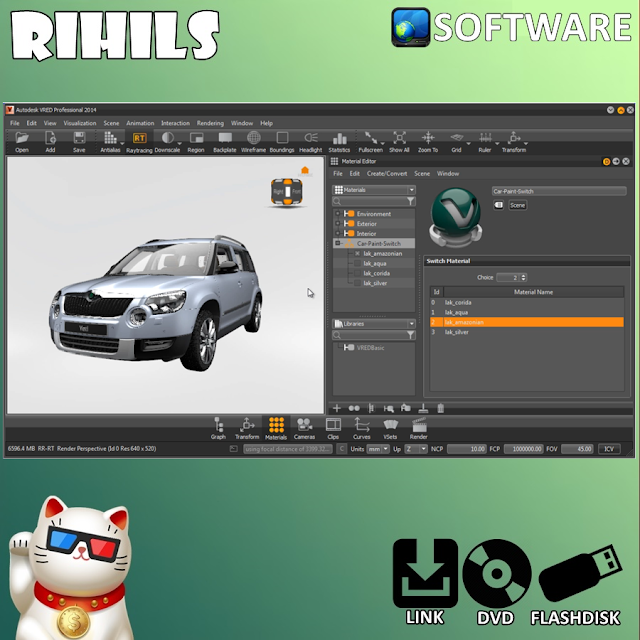
Task: Click the material preview sphere thumbnail
Action: click(x=456, y=217)
